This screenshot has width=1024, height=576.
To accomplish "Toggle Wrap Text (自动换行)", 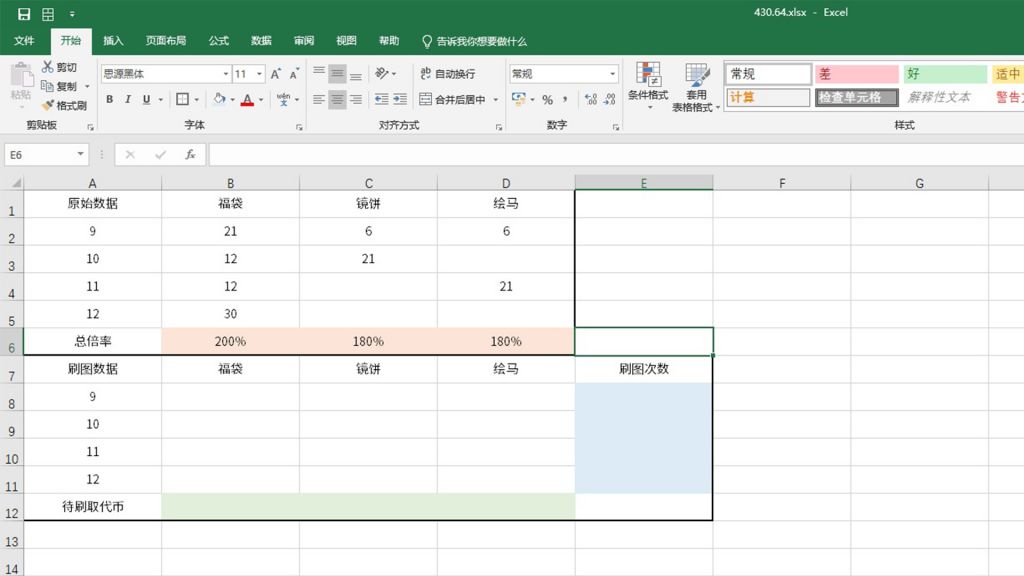I will (x=446, y=74).
